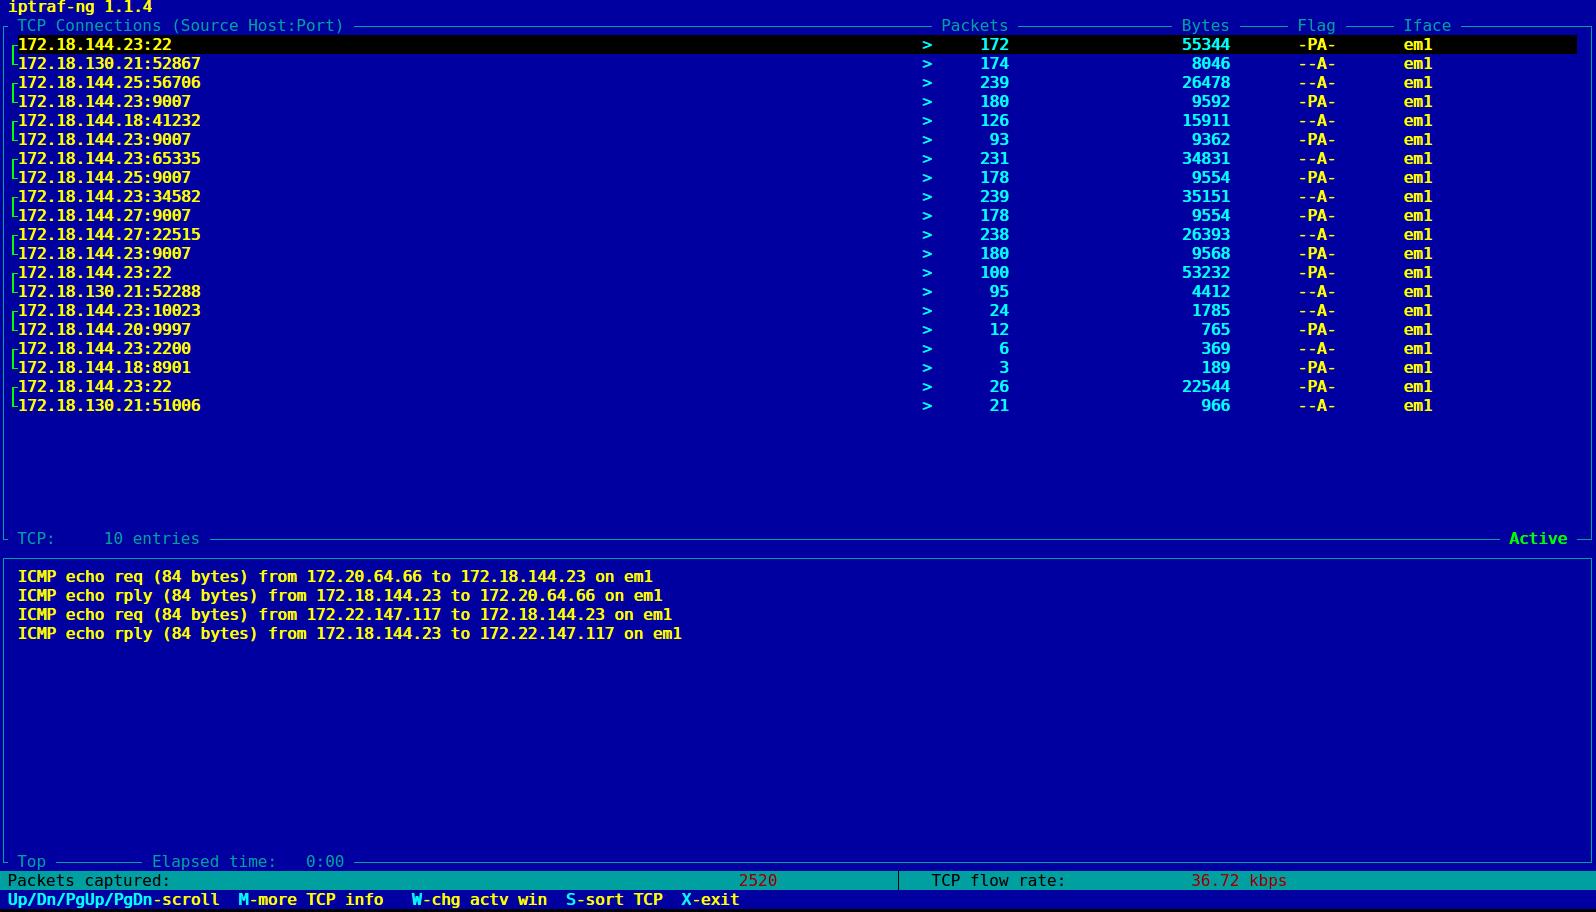This screenshot has height=912, width=1596.
Task: Select connection 172.18.144.23:10023
Action: click(x=797, y=311)
